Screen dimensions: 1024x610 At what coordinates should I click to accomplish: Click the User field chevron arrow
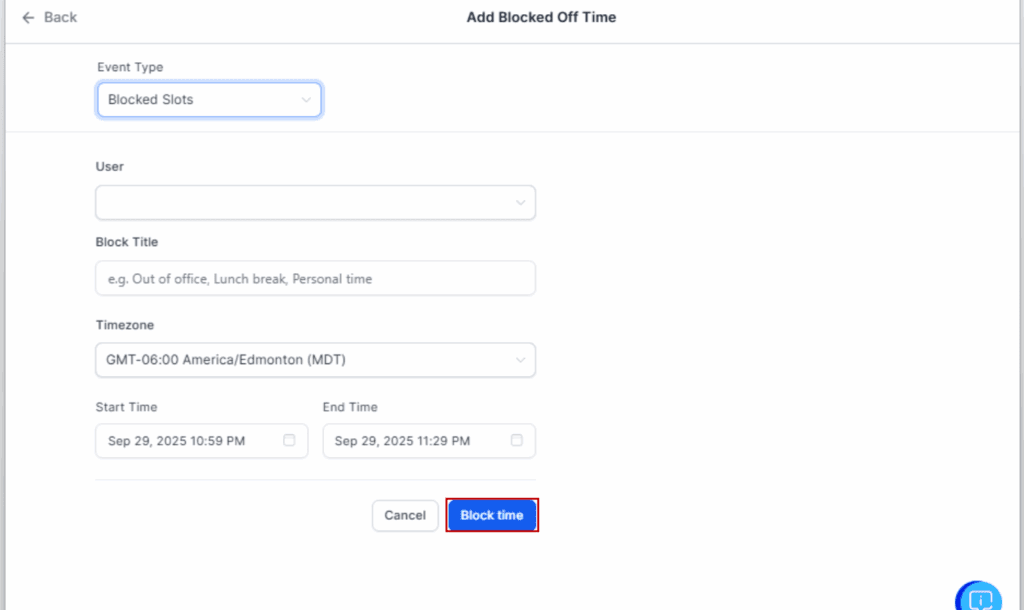pyautogui.click(x=520, y=202)
